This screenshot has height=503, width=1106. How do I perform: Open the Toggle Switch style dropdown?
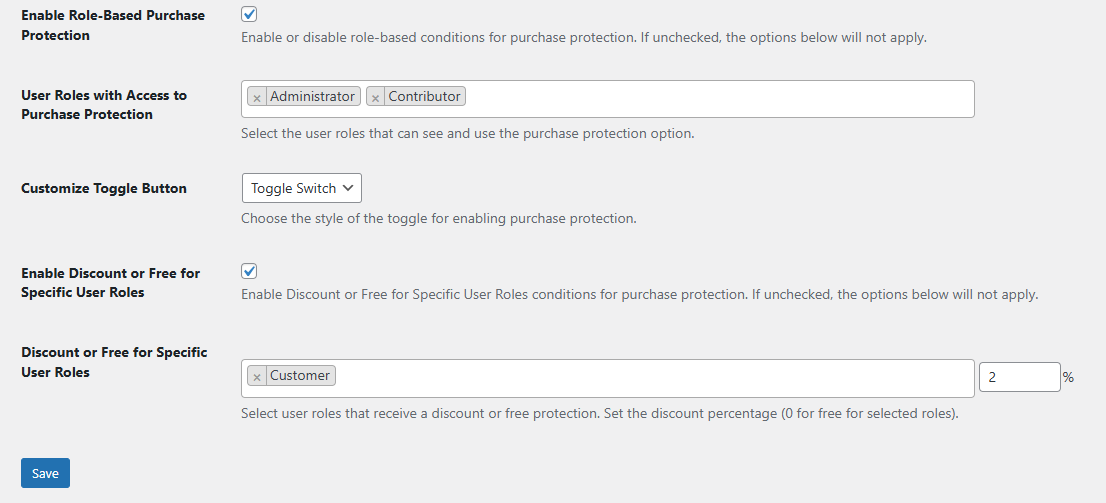click(x=302, y=188)
